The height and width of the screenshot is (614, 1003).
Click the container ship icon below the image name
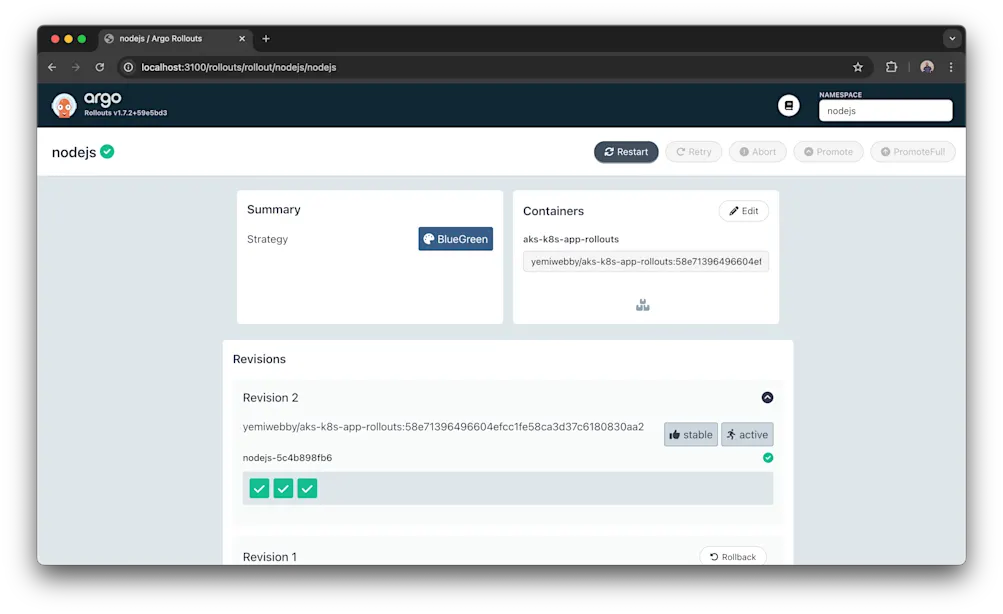click(641, 304)
